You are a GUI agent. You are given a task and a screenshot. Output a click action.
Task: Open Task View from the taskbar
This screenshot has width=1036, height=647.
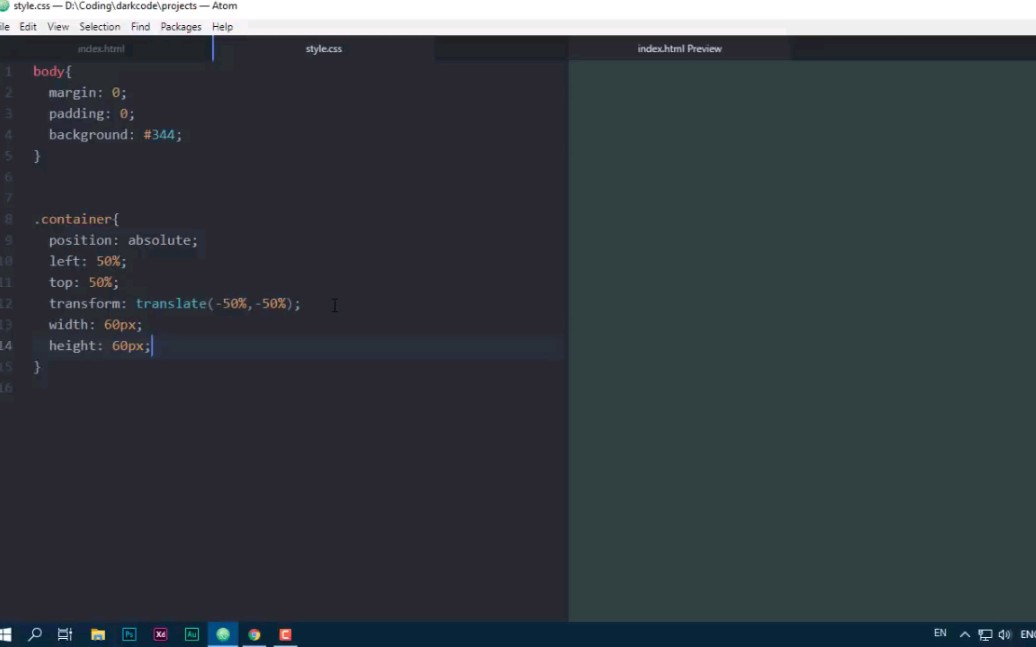coord(64,634)
